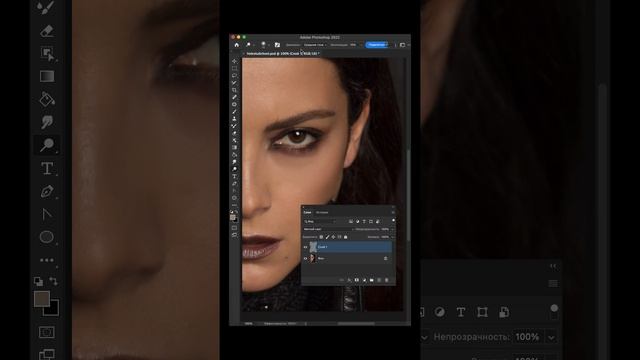Select the open document tab in Photoshop
The width and height of the screenshot is (640, 360).
click(x=282, y=53)
